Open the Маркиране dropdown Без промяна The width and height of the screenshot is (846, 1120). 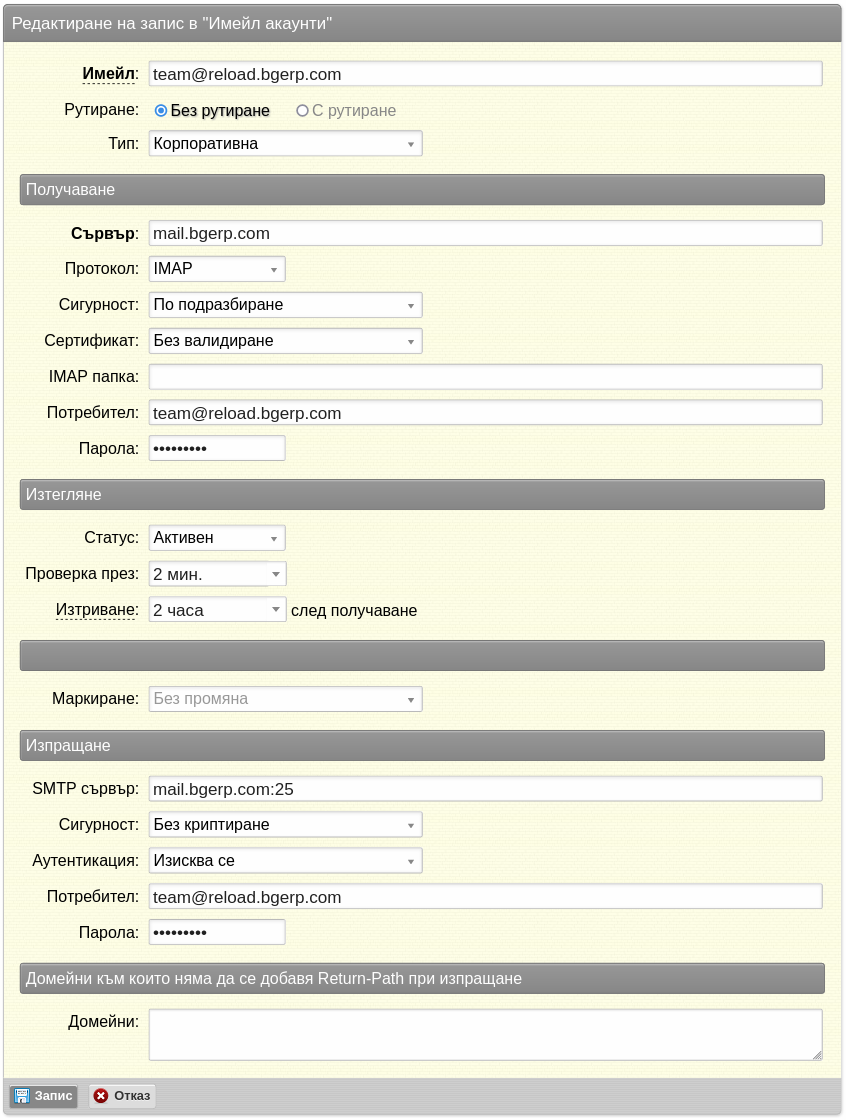(x=286, y=699)
